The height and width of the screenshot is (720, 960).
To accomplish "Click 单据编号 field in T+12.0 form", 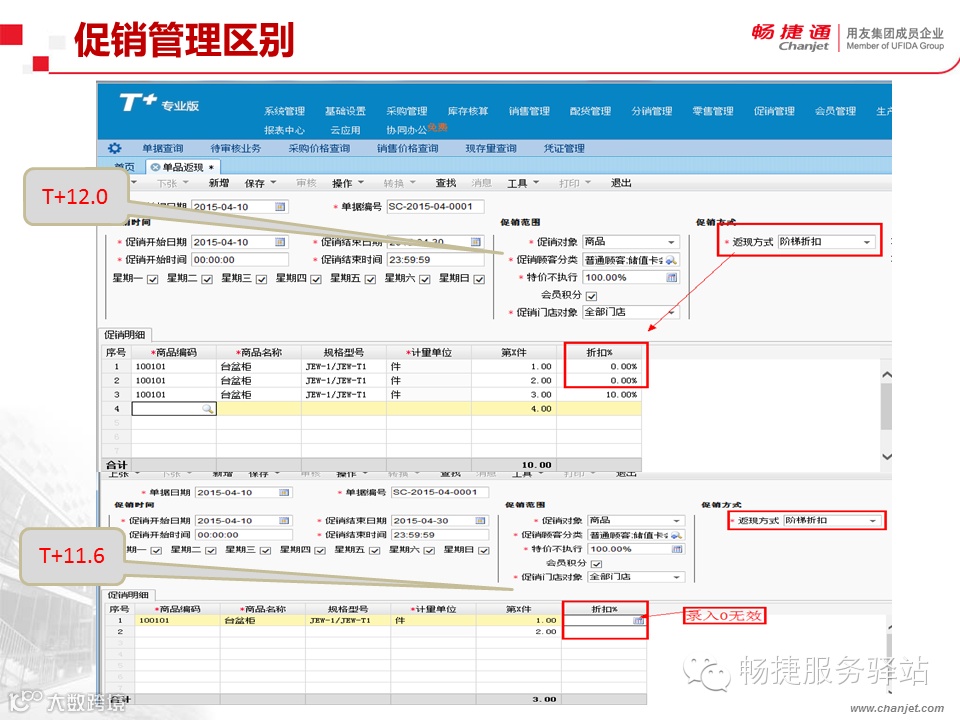I will coord(435,207).
